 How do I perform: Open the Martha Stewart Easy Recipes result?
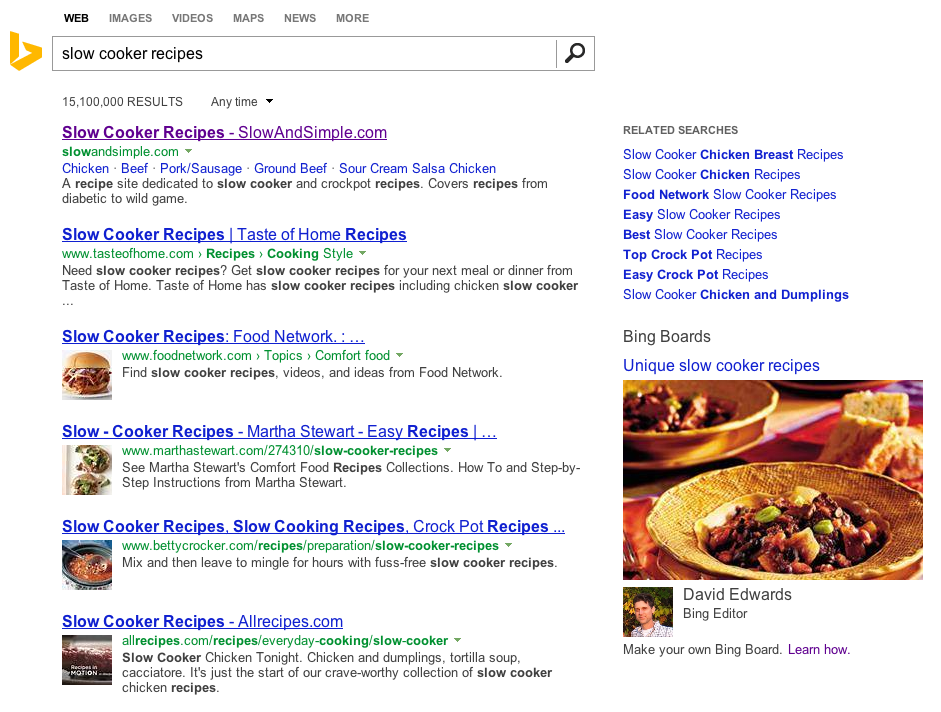tap(279, 431)
